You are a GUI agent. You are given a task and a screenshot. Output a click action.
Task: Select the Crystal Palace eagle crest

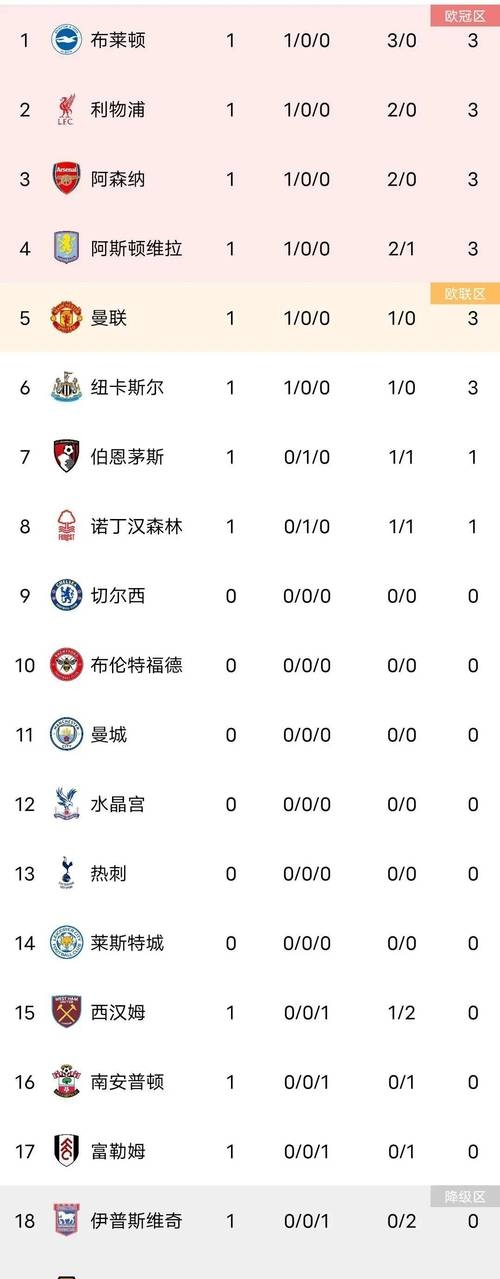click(67, 804)
